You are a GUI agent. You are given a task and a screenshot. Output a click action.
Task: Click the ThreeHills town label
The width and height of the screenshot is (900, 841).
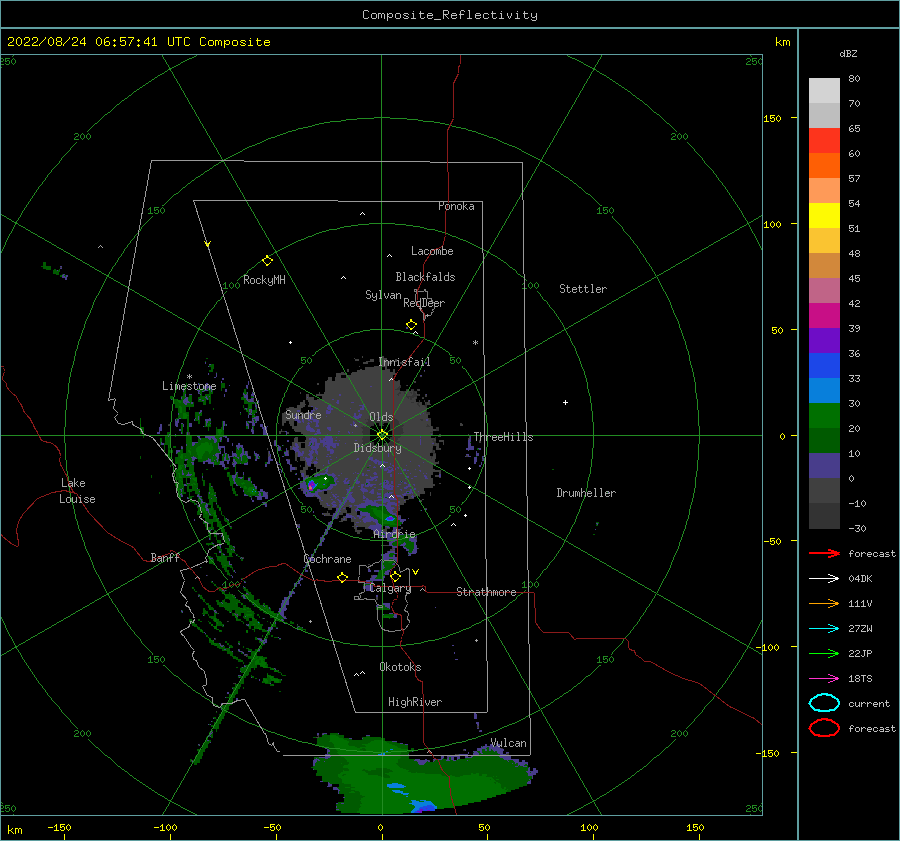coord(503,437)
